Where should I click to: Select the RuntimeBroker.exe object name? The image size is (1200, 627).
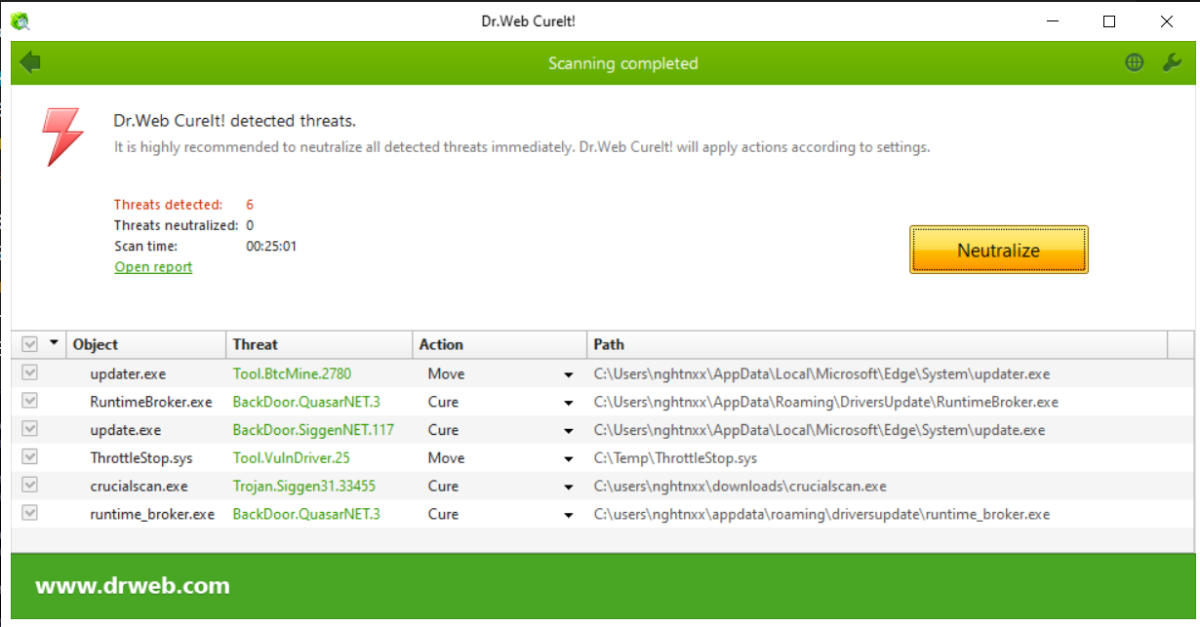tap(151, 402)
